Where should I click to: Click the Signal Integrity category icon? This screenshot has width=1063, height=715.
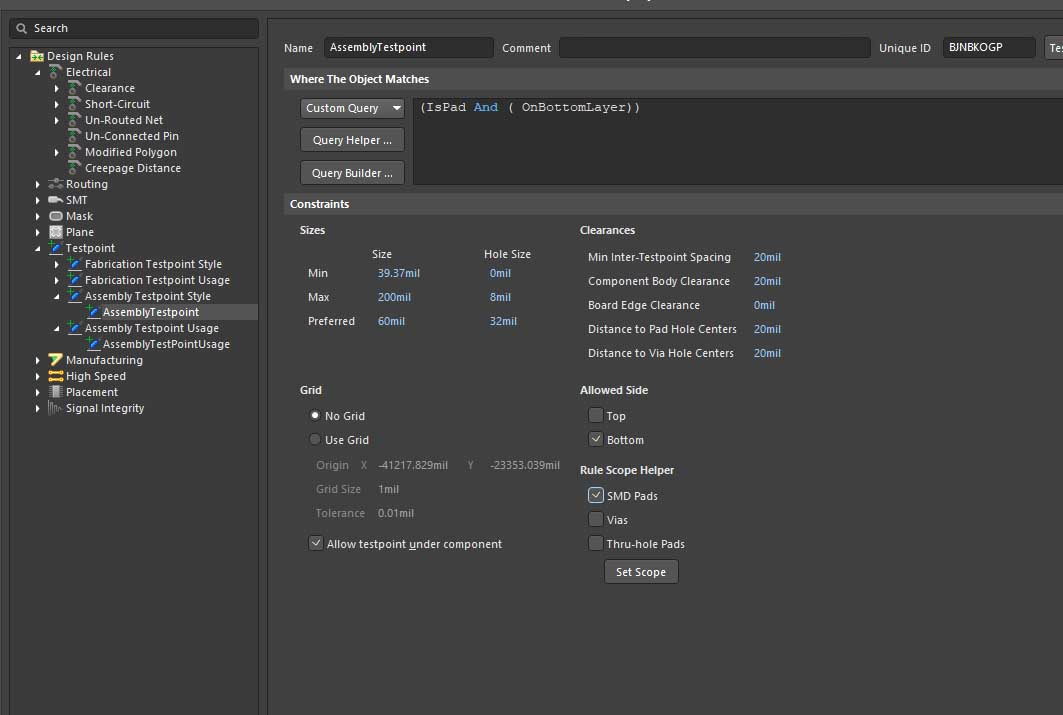click(56, 408)
